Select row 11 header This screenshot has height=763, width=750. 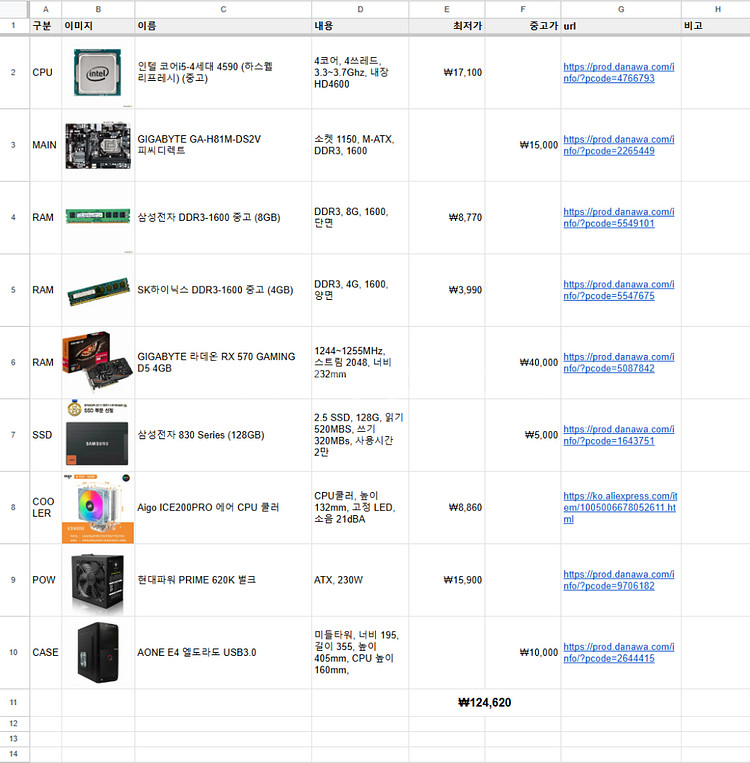14,702
